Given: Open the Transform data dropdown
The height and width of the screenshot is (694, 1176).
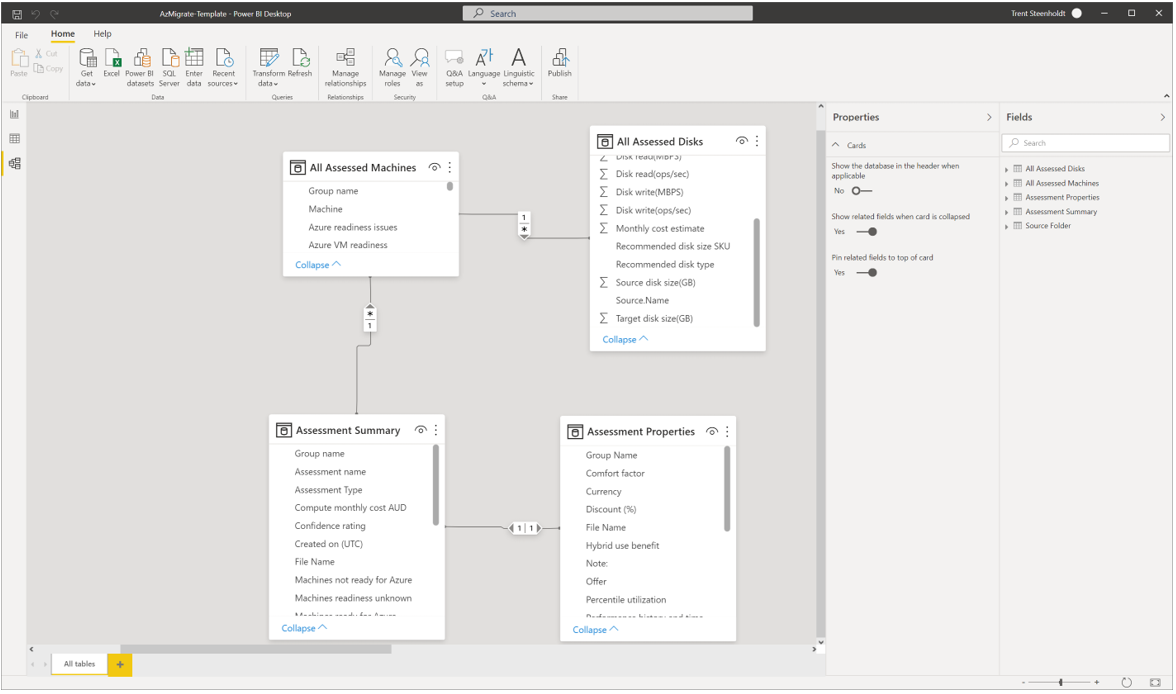Looking at the screenshot, I should [x=268, y=68].
